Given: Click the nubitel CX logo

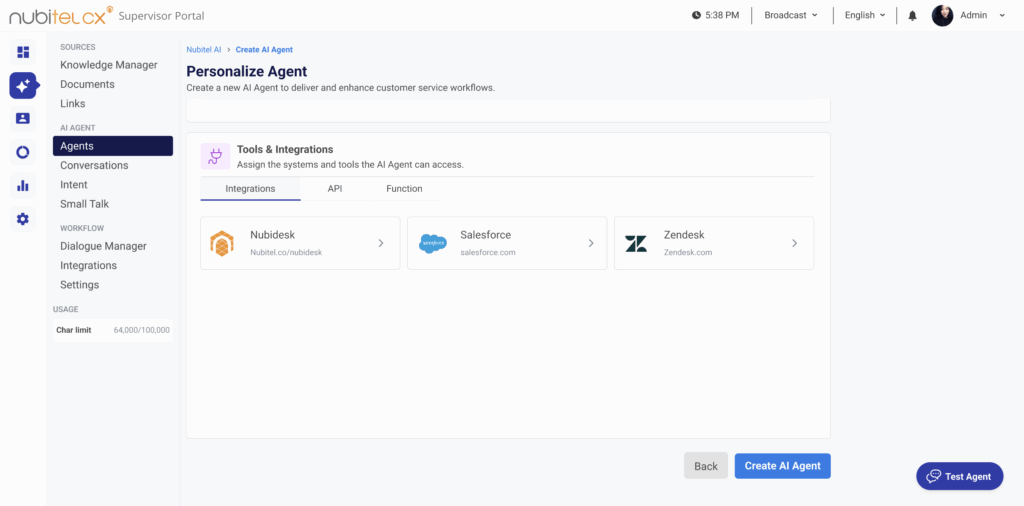Looking at the screenshot, I should pos(60,16).
